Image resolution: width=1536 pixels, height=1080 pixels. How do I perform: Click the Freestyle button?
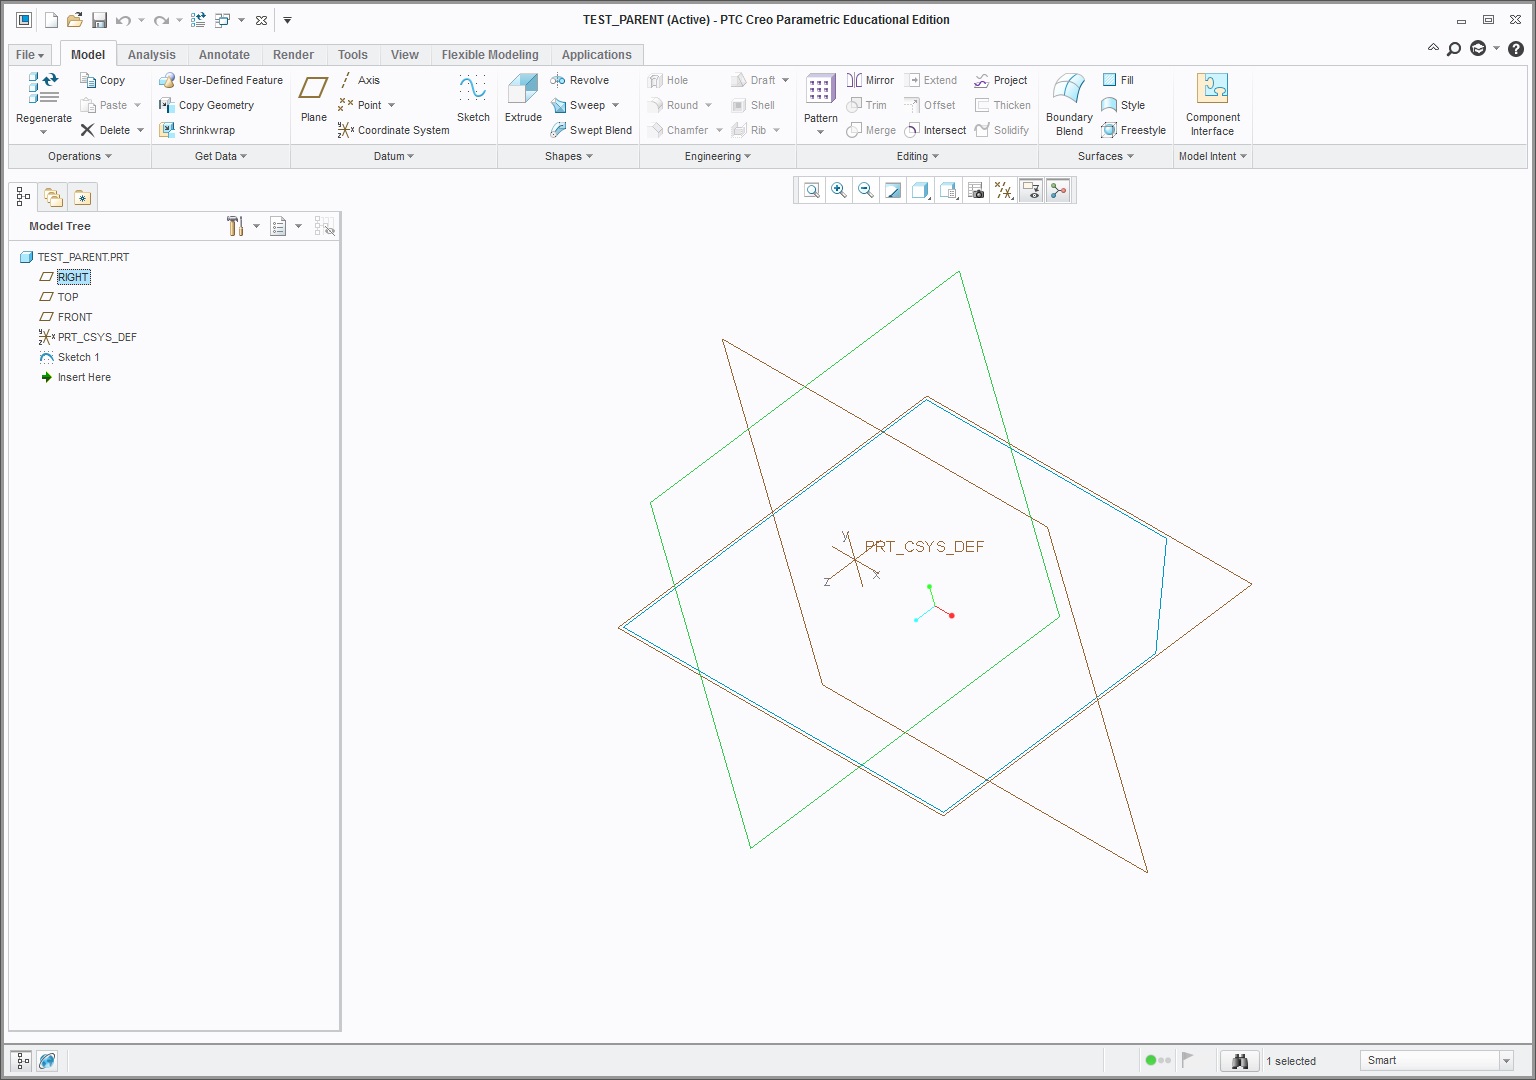pos(1134,130)
